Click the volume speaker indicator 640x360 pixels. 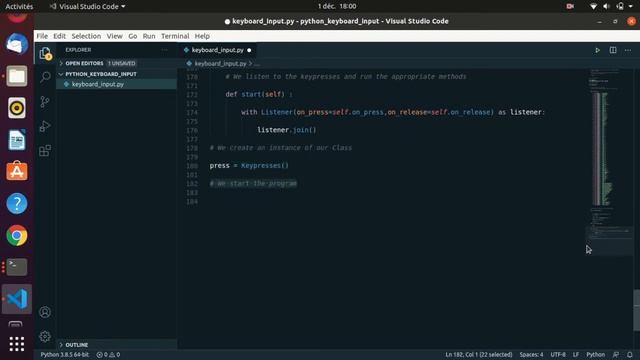tap(607, 7)
